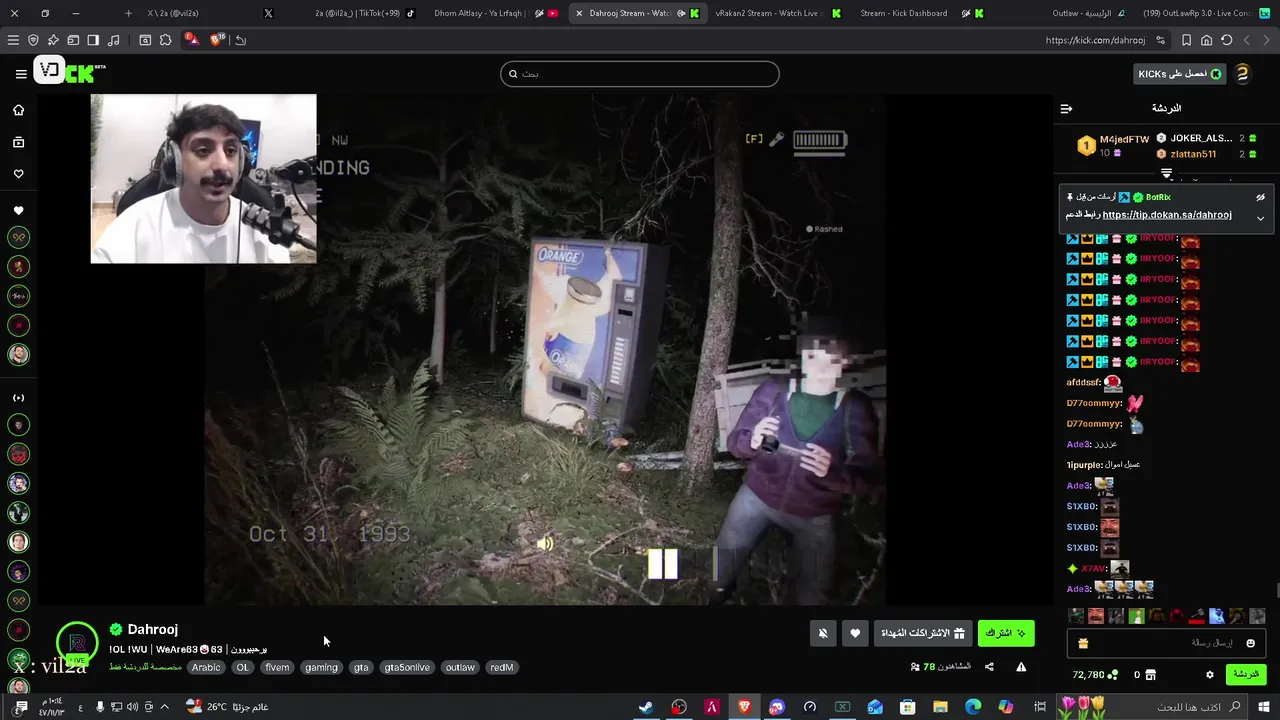Collapse the chat panel
This screenshot has height=720, width=1280.
point(1066,108)
